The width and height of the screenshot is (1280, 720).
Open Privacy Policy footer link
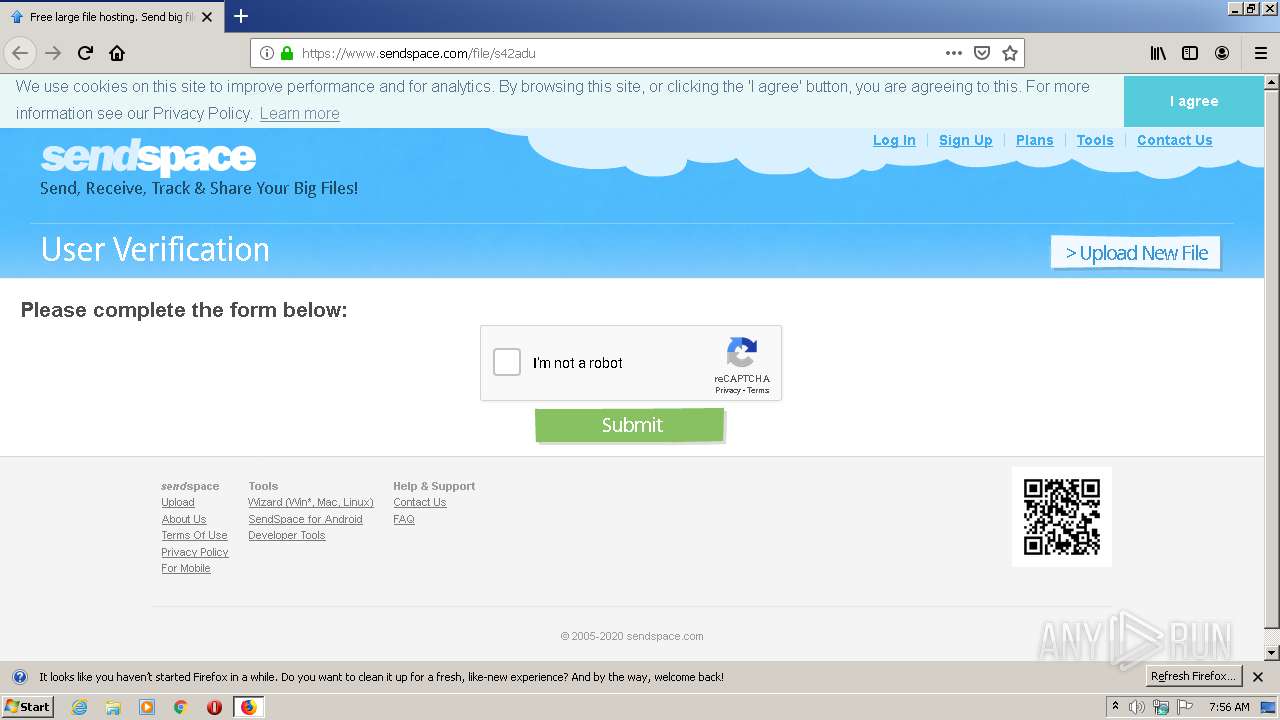tap(195, 552)
